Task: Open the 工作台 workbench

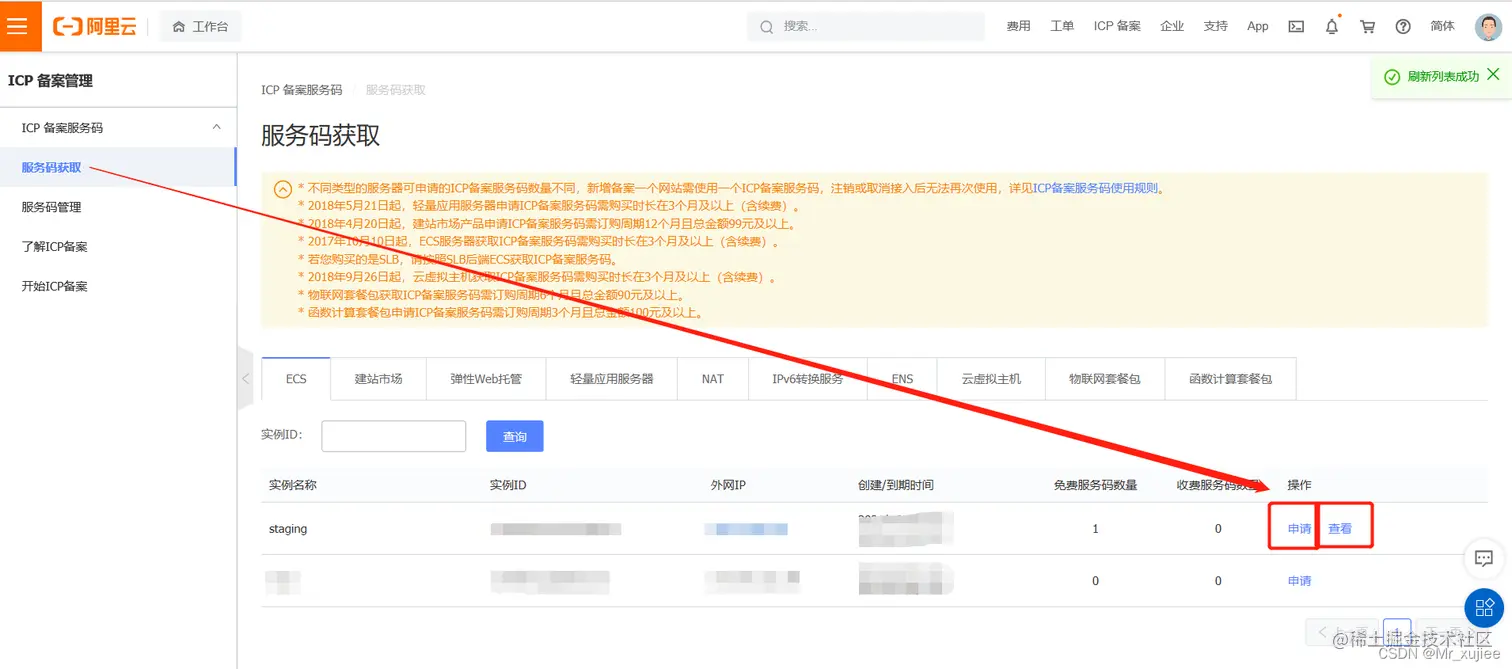Action: [x=200, y=26]
